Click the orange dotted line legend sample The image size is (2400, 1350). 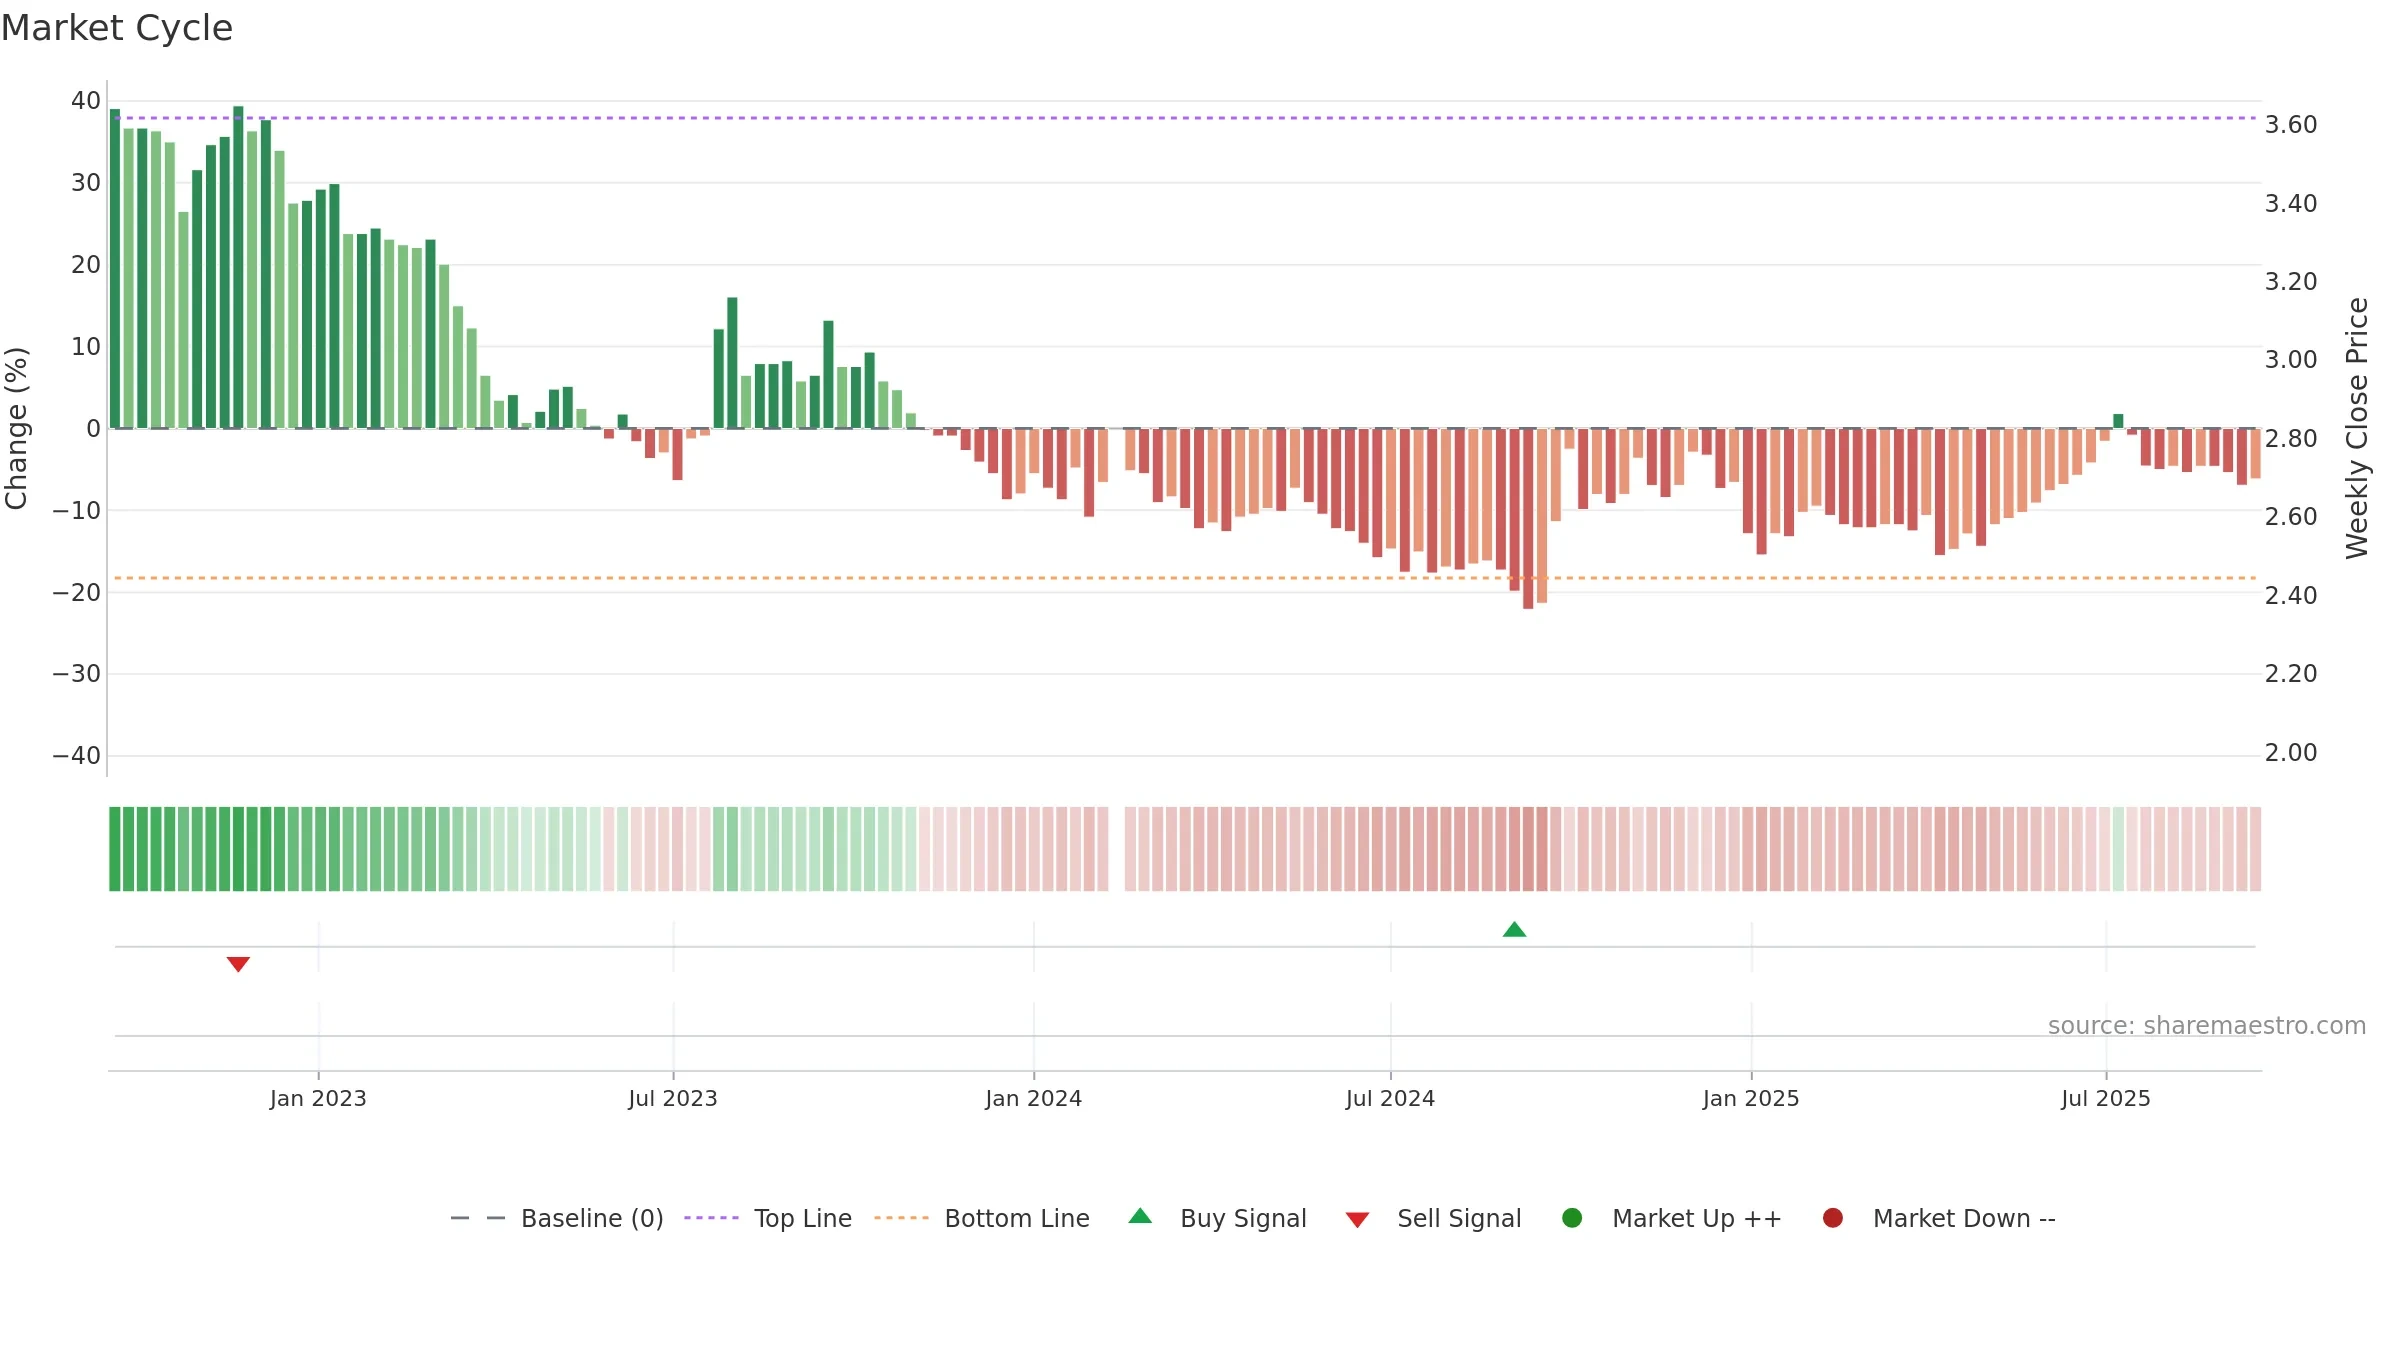click(901, 1218)
